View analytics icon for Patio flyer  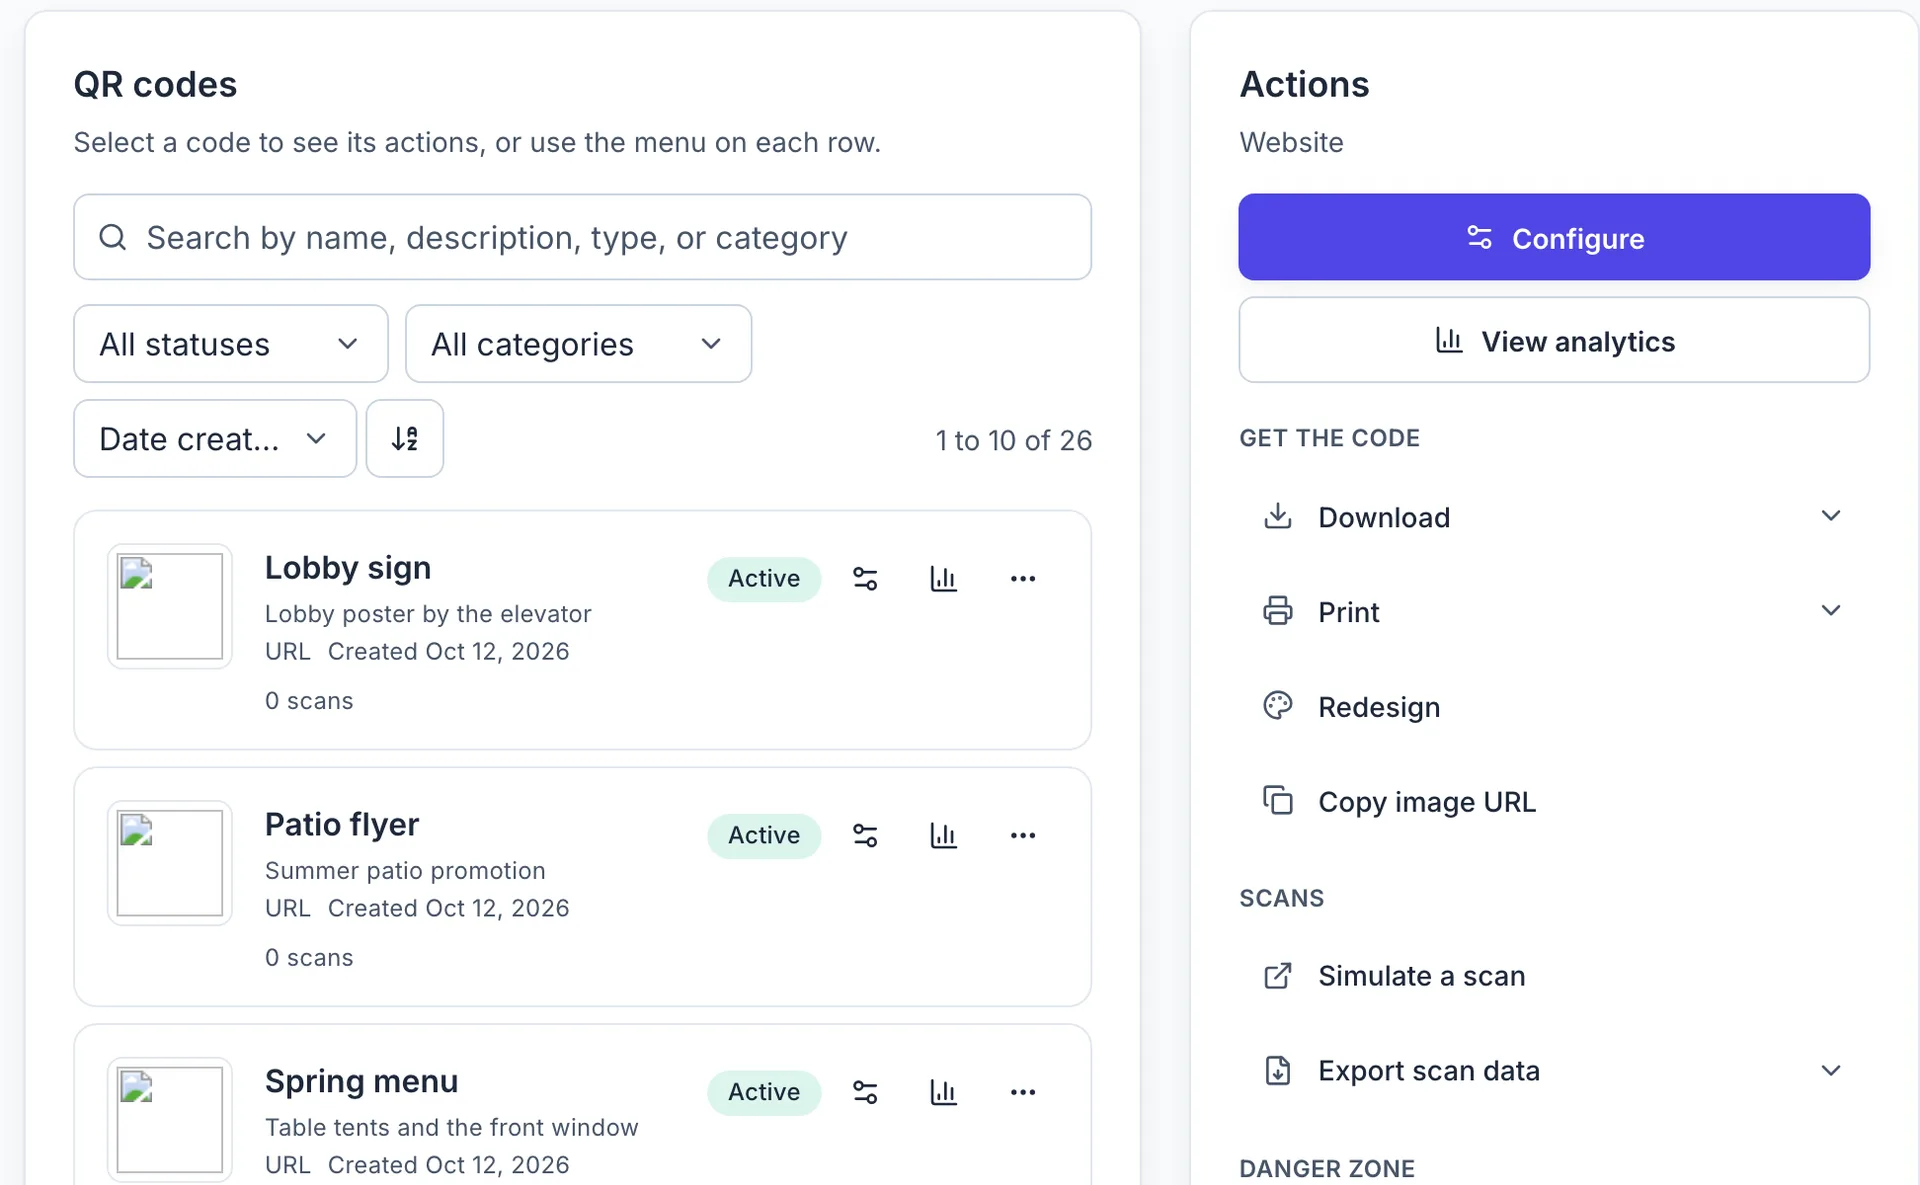click(x=943, y=836)
